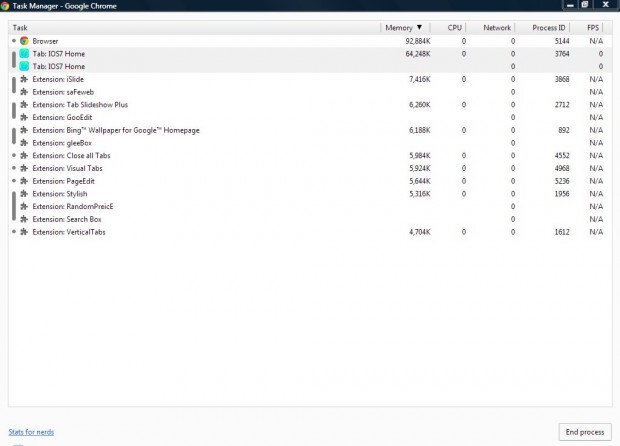Click the End process button
Viewport: 620px width, 446px height.
pyautogui.click(x=585, y=432)
